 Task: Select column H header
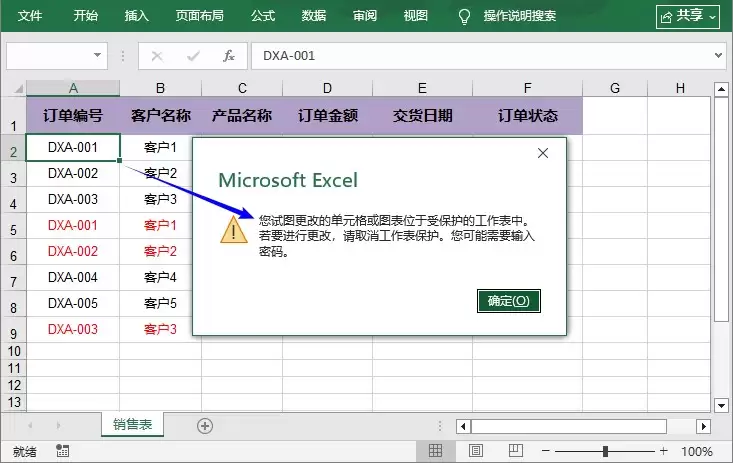pos(680,88)
